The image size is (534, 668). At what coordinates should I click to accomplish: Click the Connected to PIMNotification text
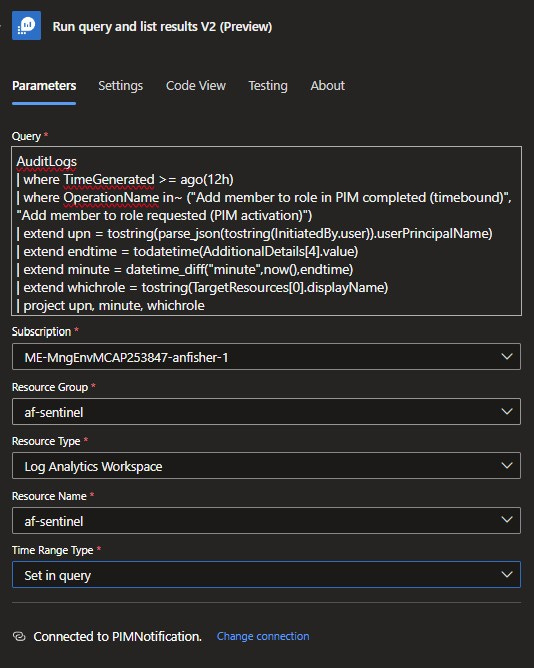[118, 636]
